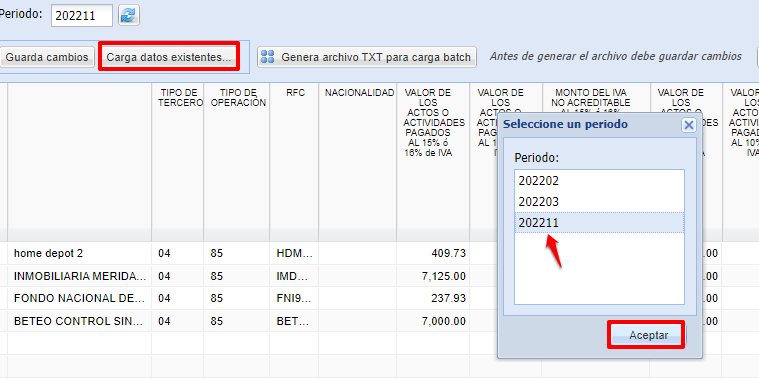Click the refresh icon next to Periodo

click(x=129, y=15)
